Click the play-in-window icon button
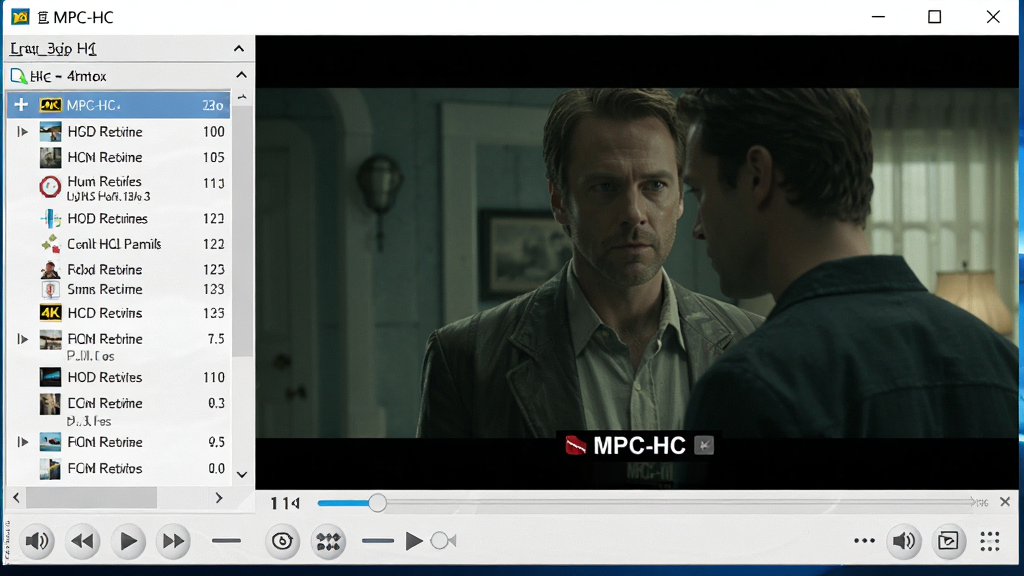Image resolution: width=1024 pixels, height=576 pixels. [948, 541]
